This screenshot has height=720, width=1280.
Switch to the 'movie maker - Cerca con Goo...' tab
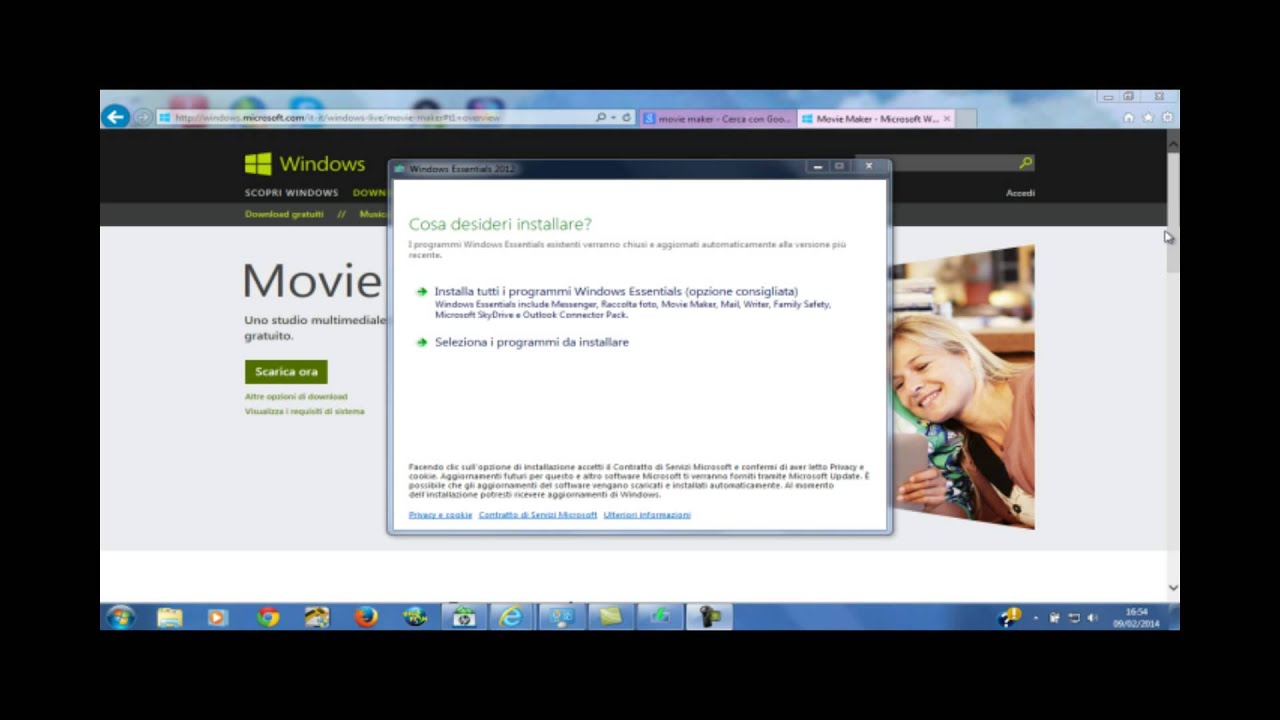[x=718, y=118]
